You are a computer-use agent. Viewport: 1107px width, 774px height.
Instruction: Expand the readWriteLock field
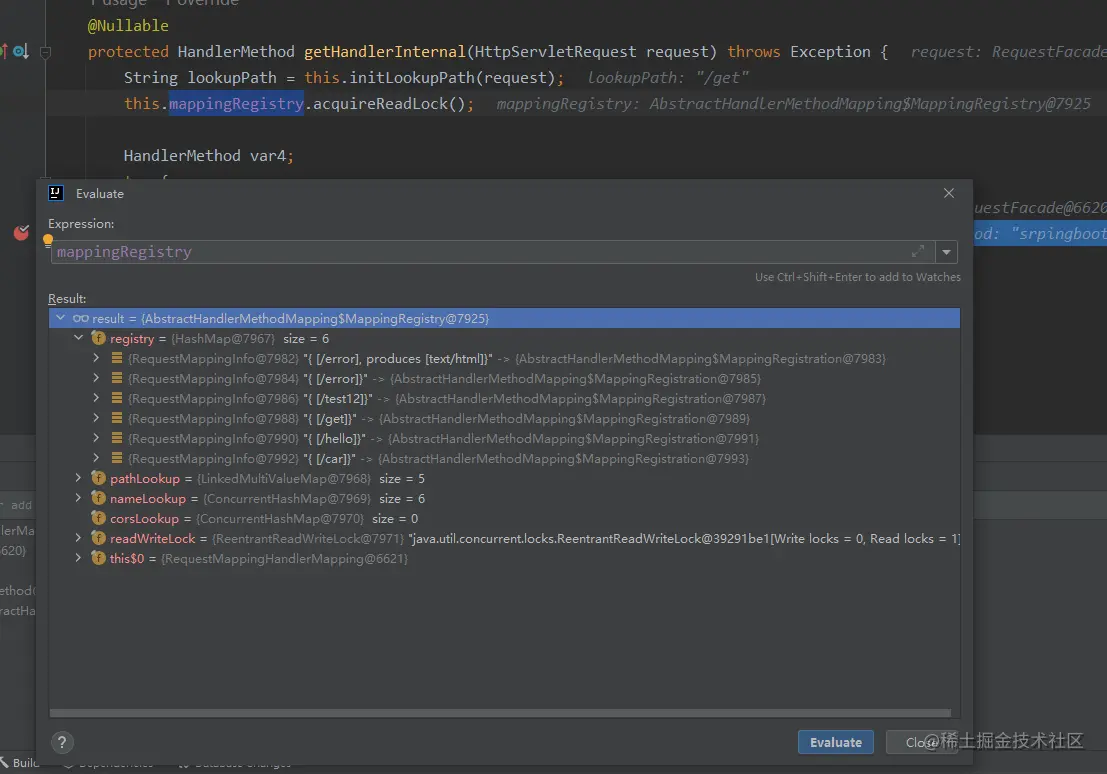click(x=78, y=538)
